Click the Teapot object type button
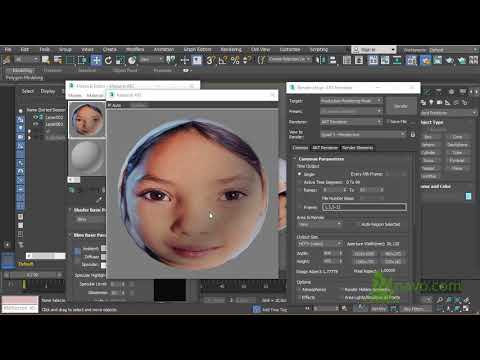This screenshot has height=360, width=480. pyautogui.click(x=429, y=168)
